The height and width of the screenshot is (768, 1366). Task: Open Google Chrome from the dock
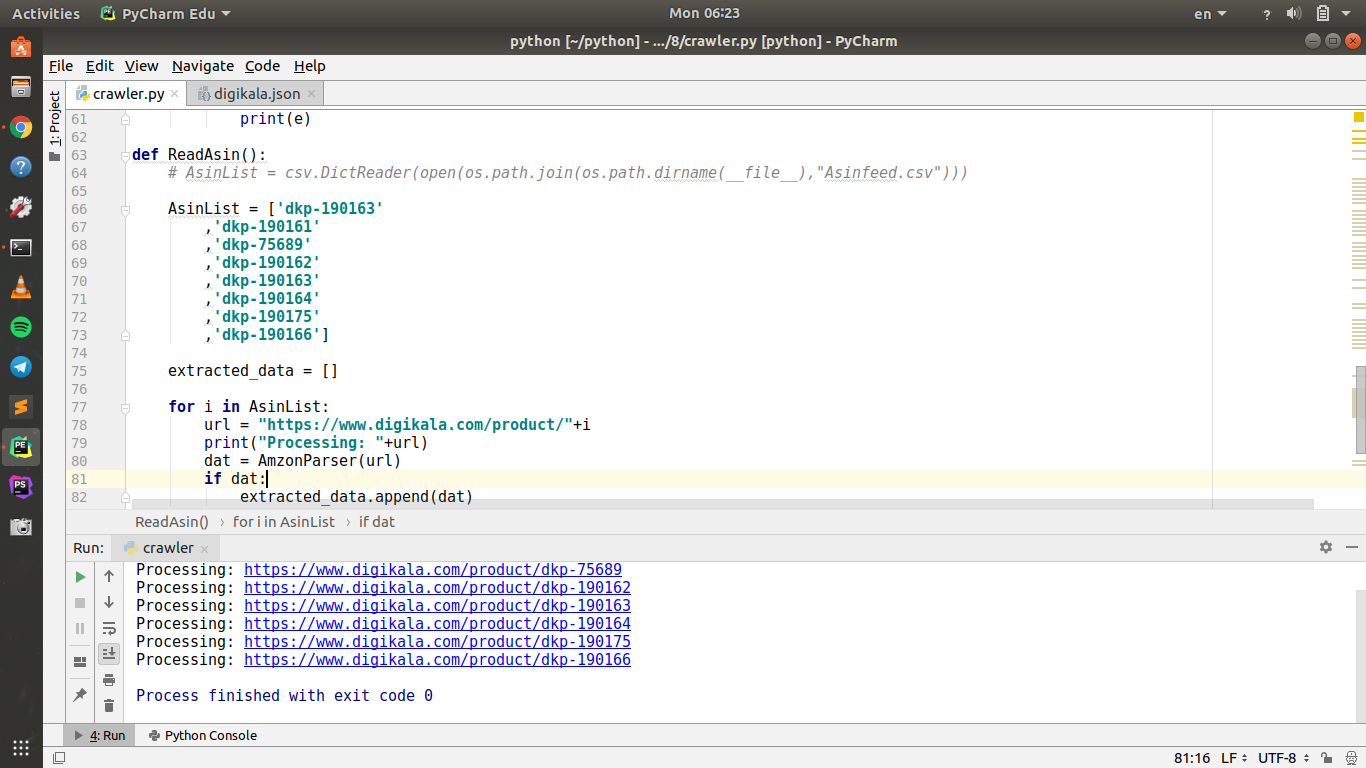pos(21,127)
